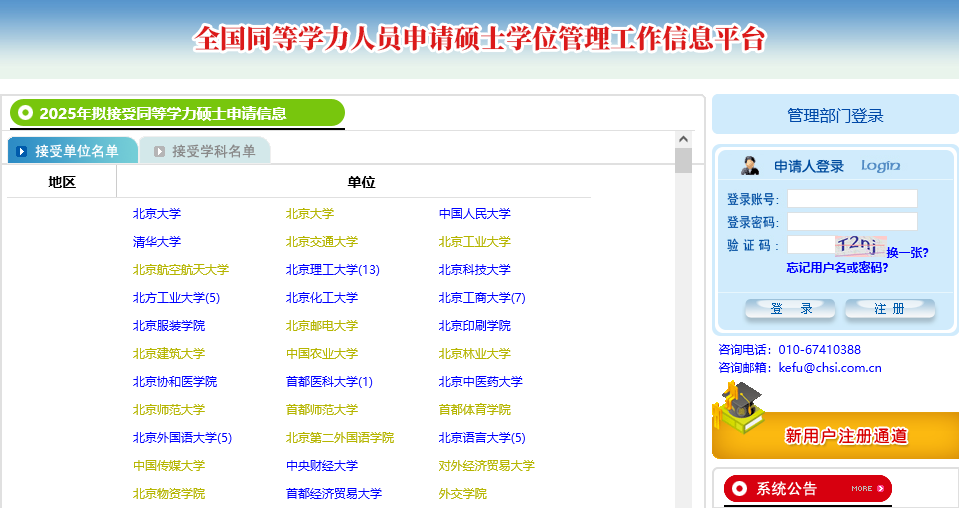Open 忘记用户名或密码? link

coord(837,268)
